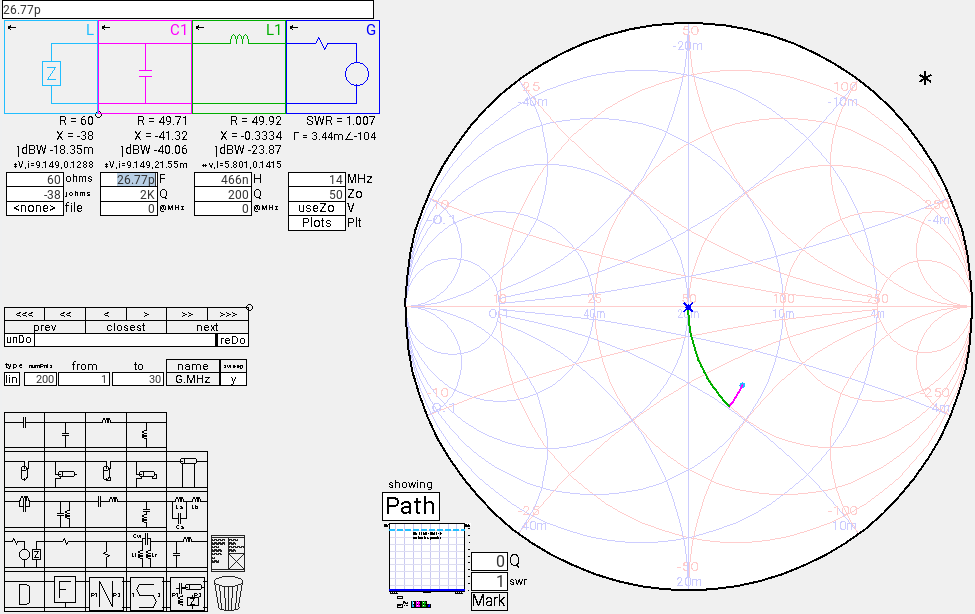The width and height of the screenshot is (975, 614).
Task: Add a series resistor from the palette
Action: pyautogui.click(x=65, y=550)
